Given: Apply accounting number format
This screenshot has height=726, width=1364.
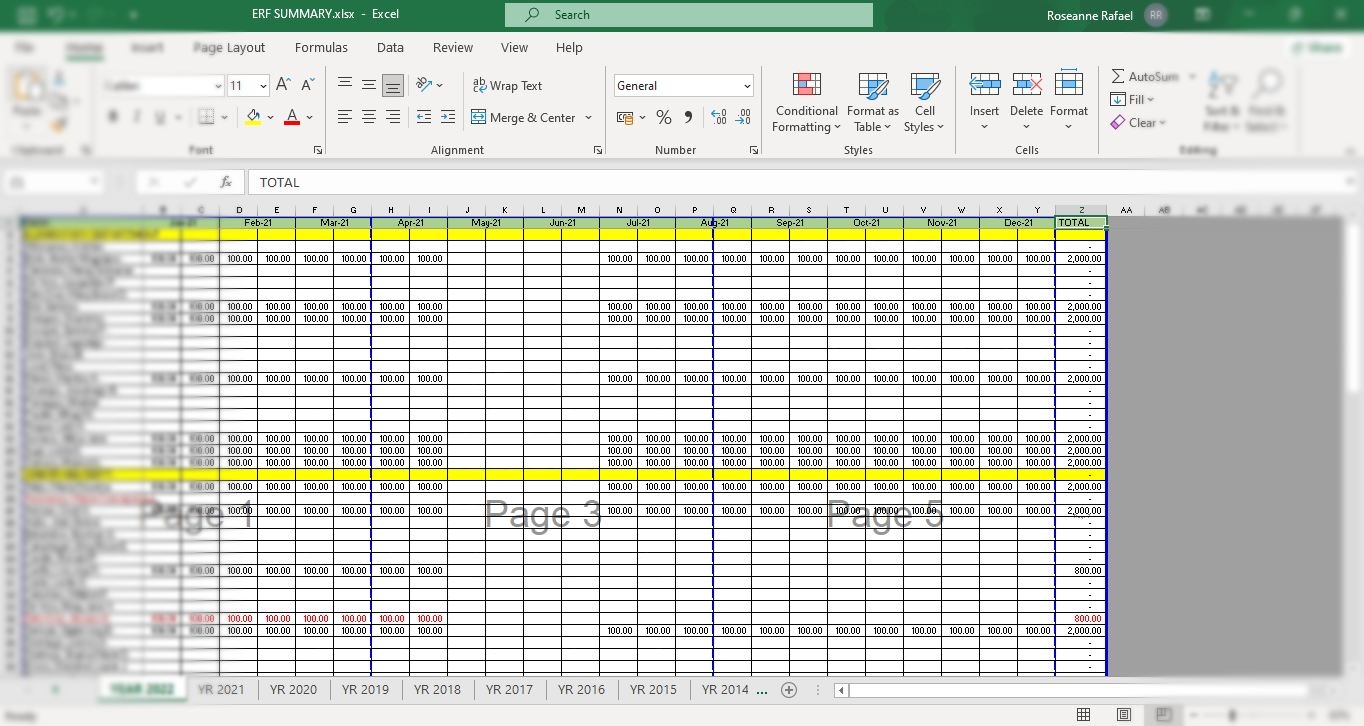Looking at the screenshot, I should click(x=625, y=117).
